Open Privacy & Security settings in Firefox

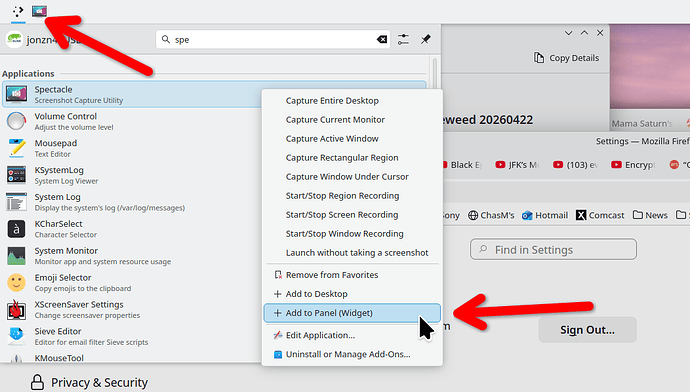point(89,382)
